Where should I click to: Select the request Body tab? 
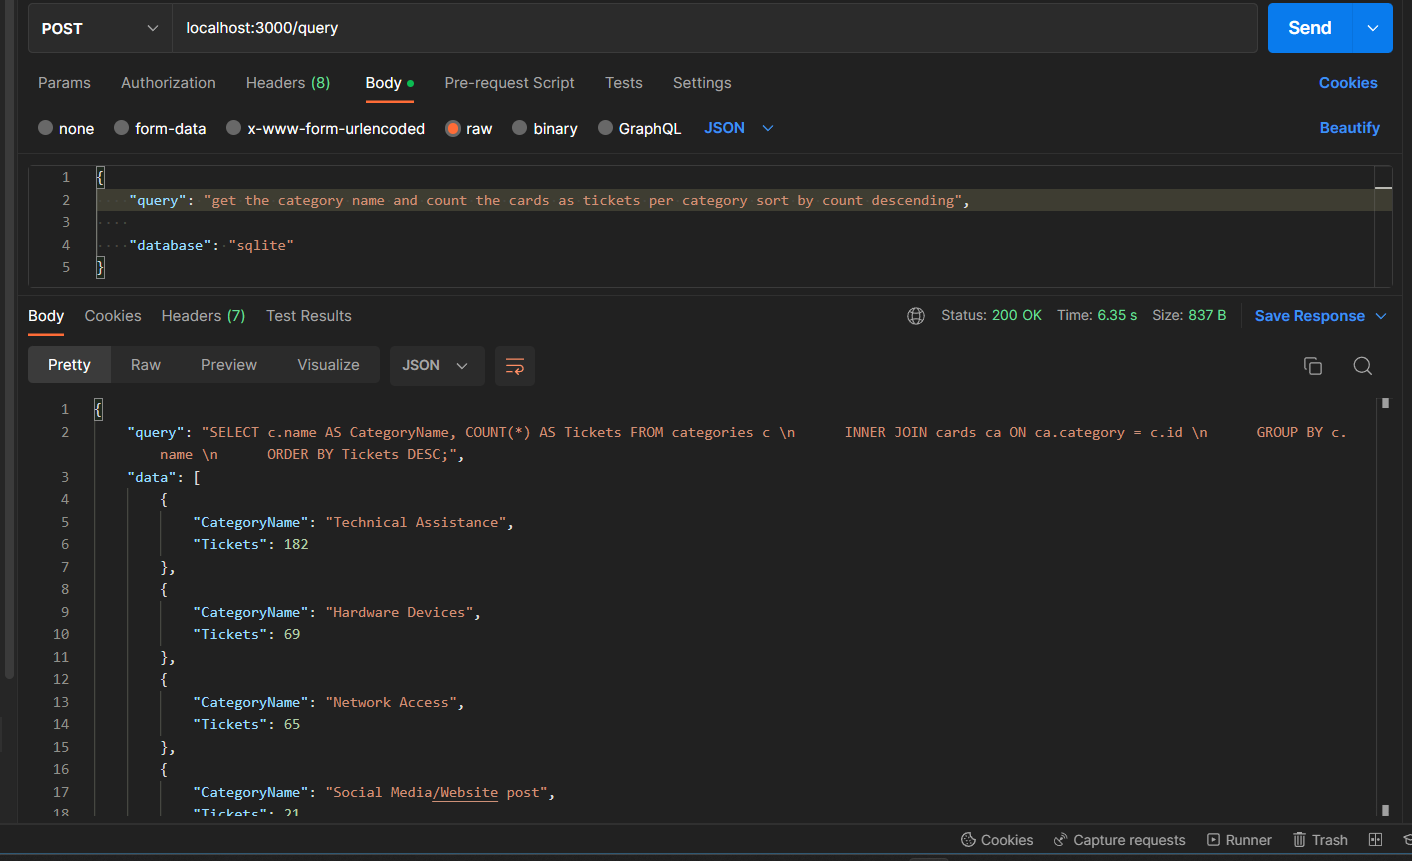[389, 83]
